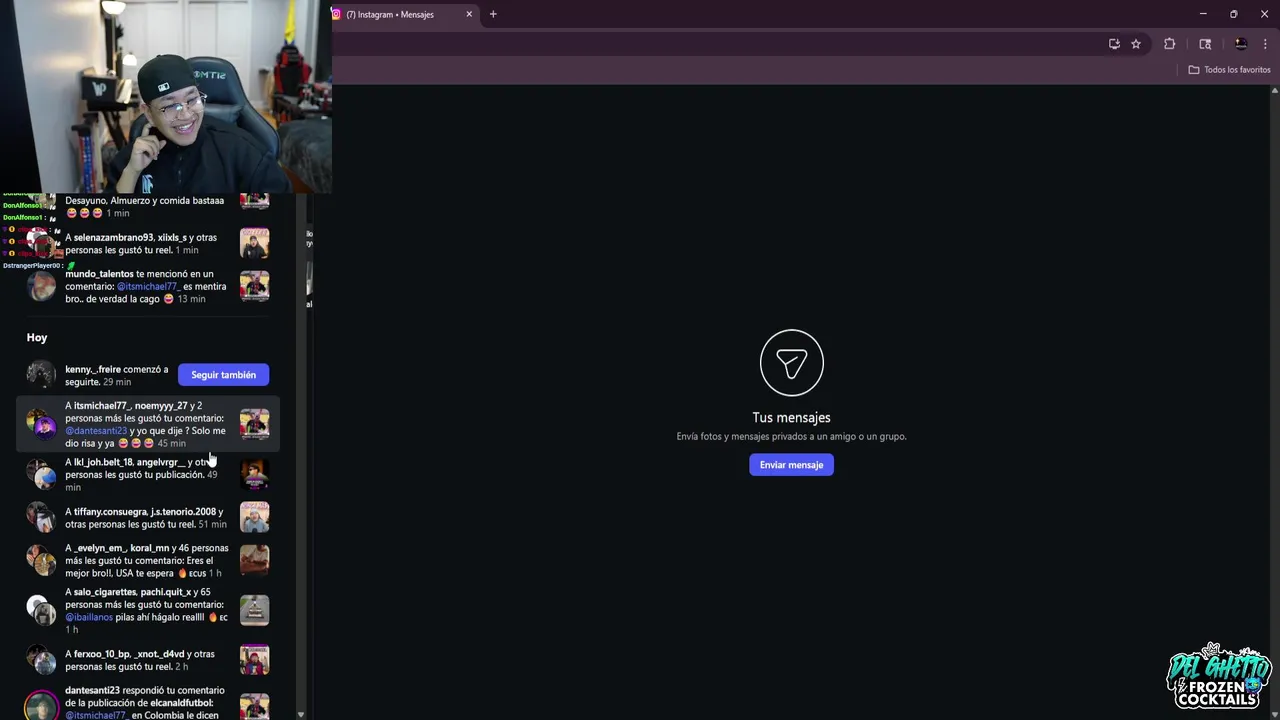Open angelvrgr__ username link
1280x720 pixels.
pos(160,462)
